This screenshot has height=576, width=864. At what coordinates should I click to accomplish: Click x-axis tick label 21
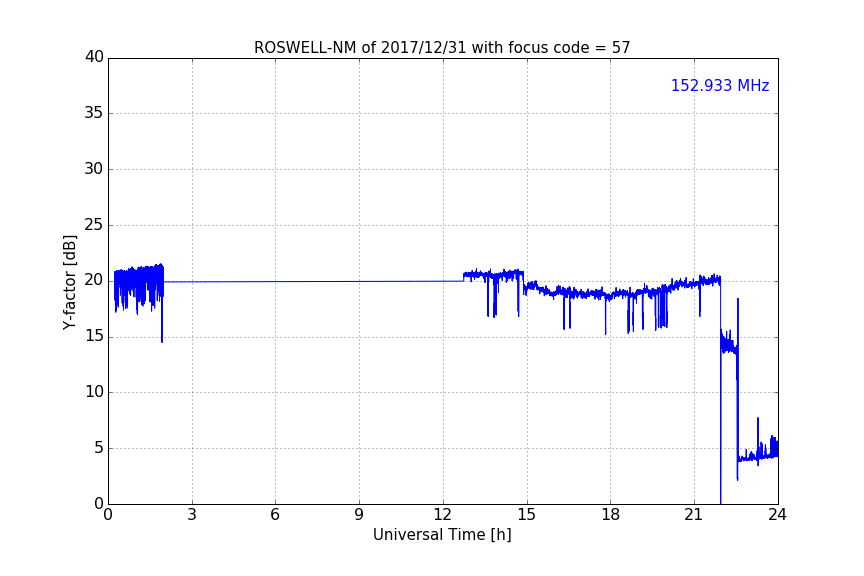pyautogui.click(x=694, y=515)
